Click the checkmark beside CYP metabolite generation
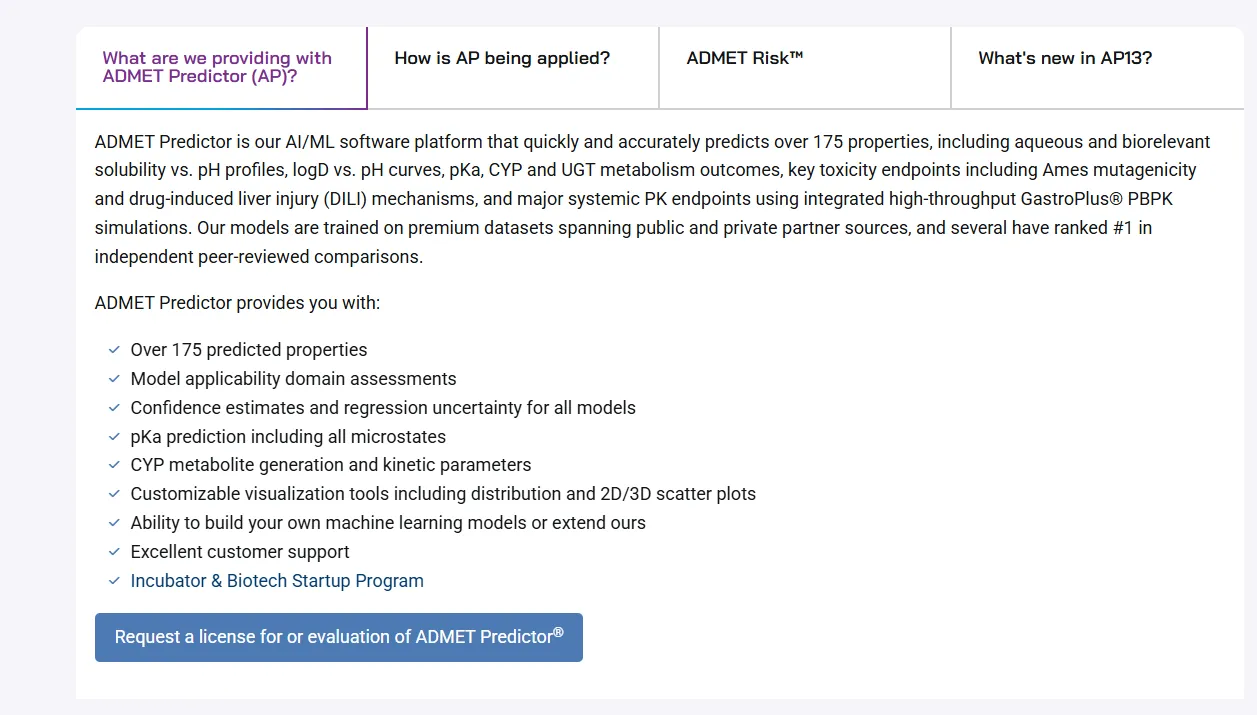The height and width of the screenshot is (715, 1257). point(114,466)
